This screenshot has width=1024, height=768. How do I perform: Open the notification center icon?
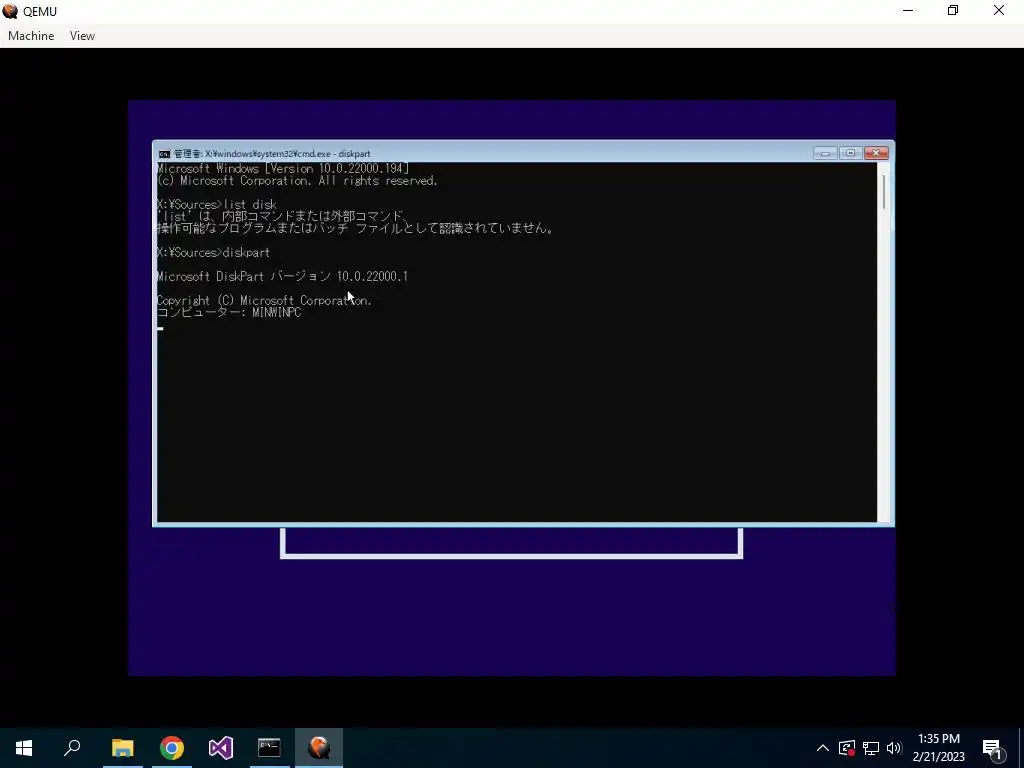click(x=993, y=748)
